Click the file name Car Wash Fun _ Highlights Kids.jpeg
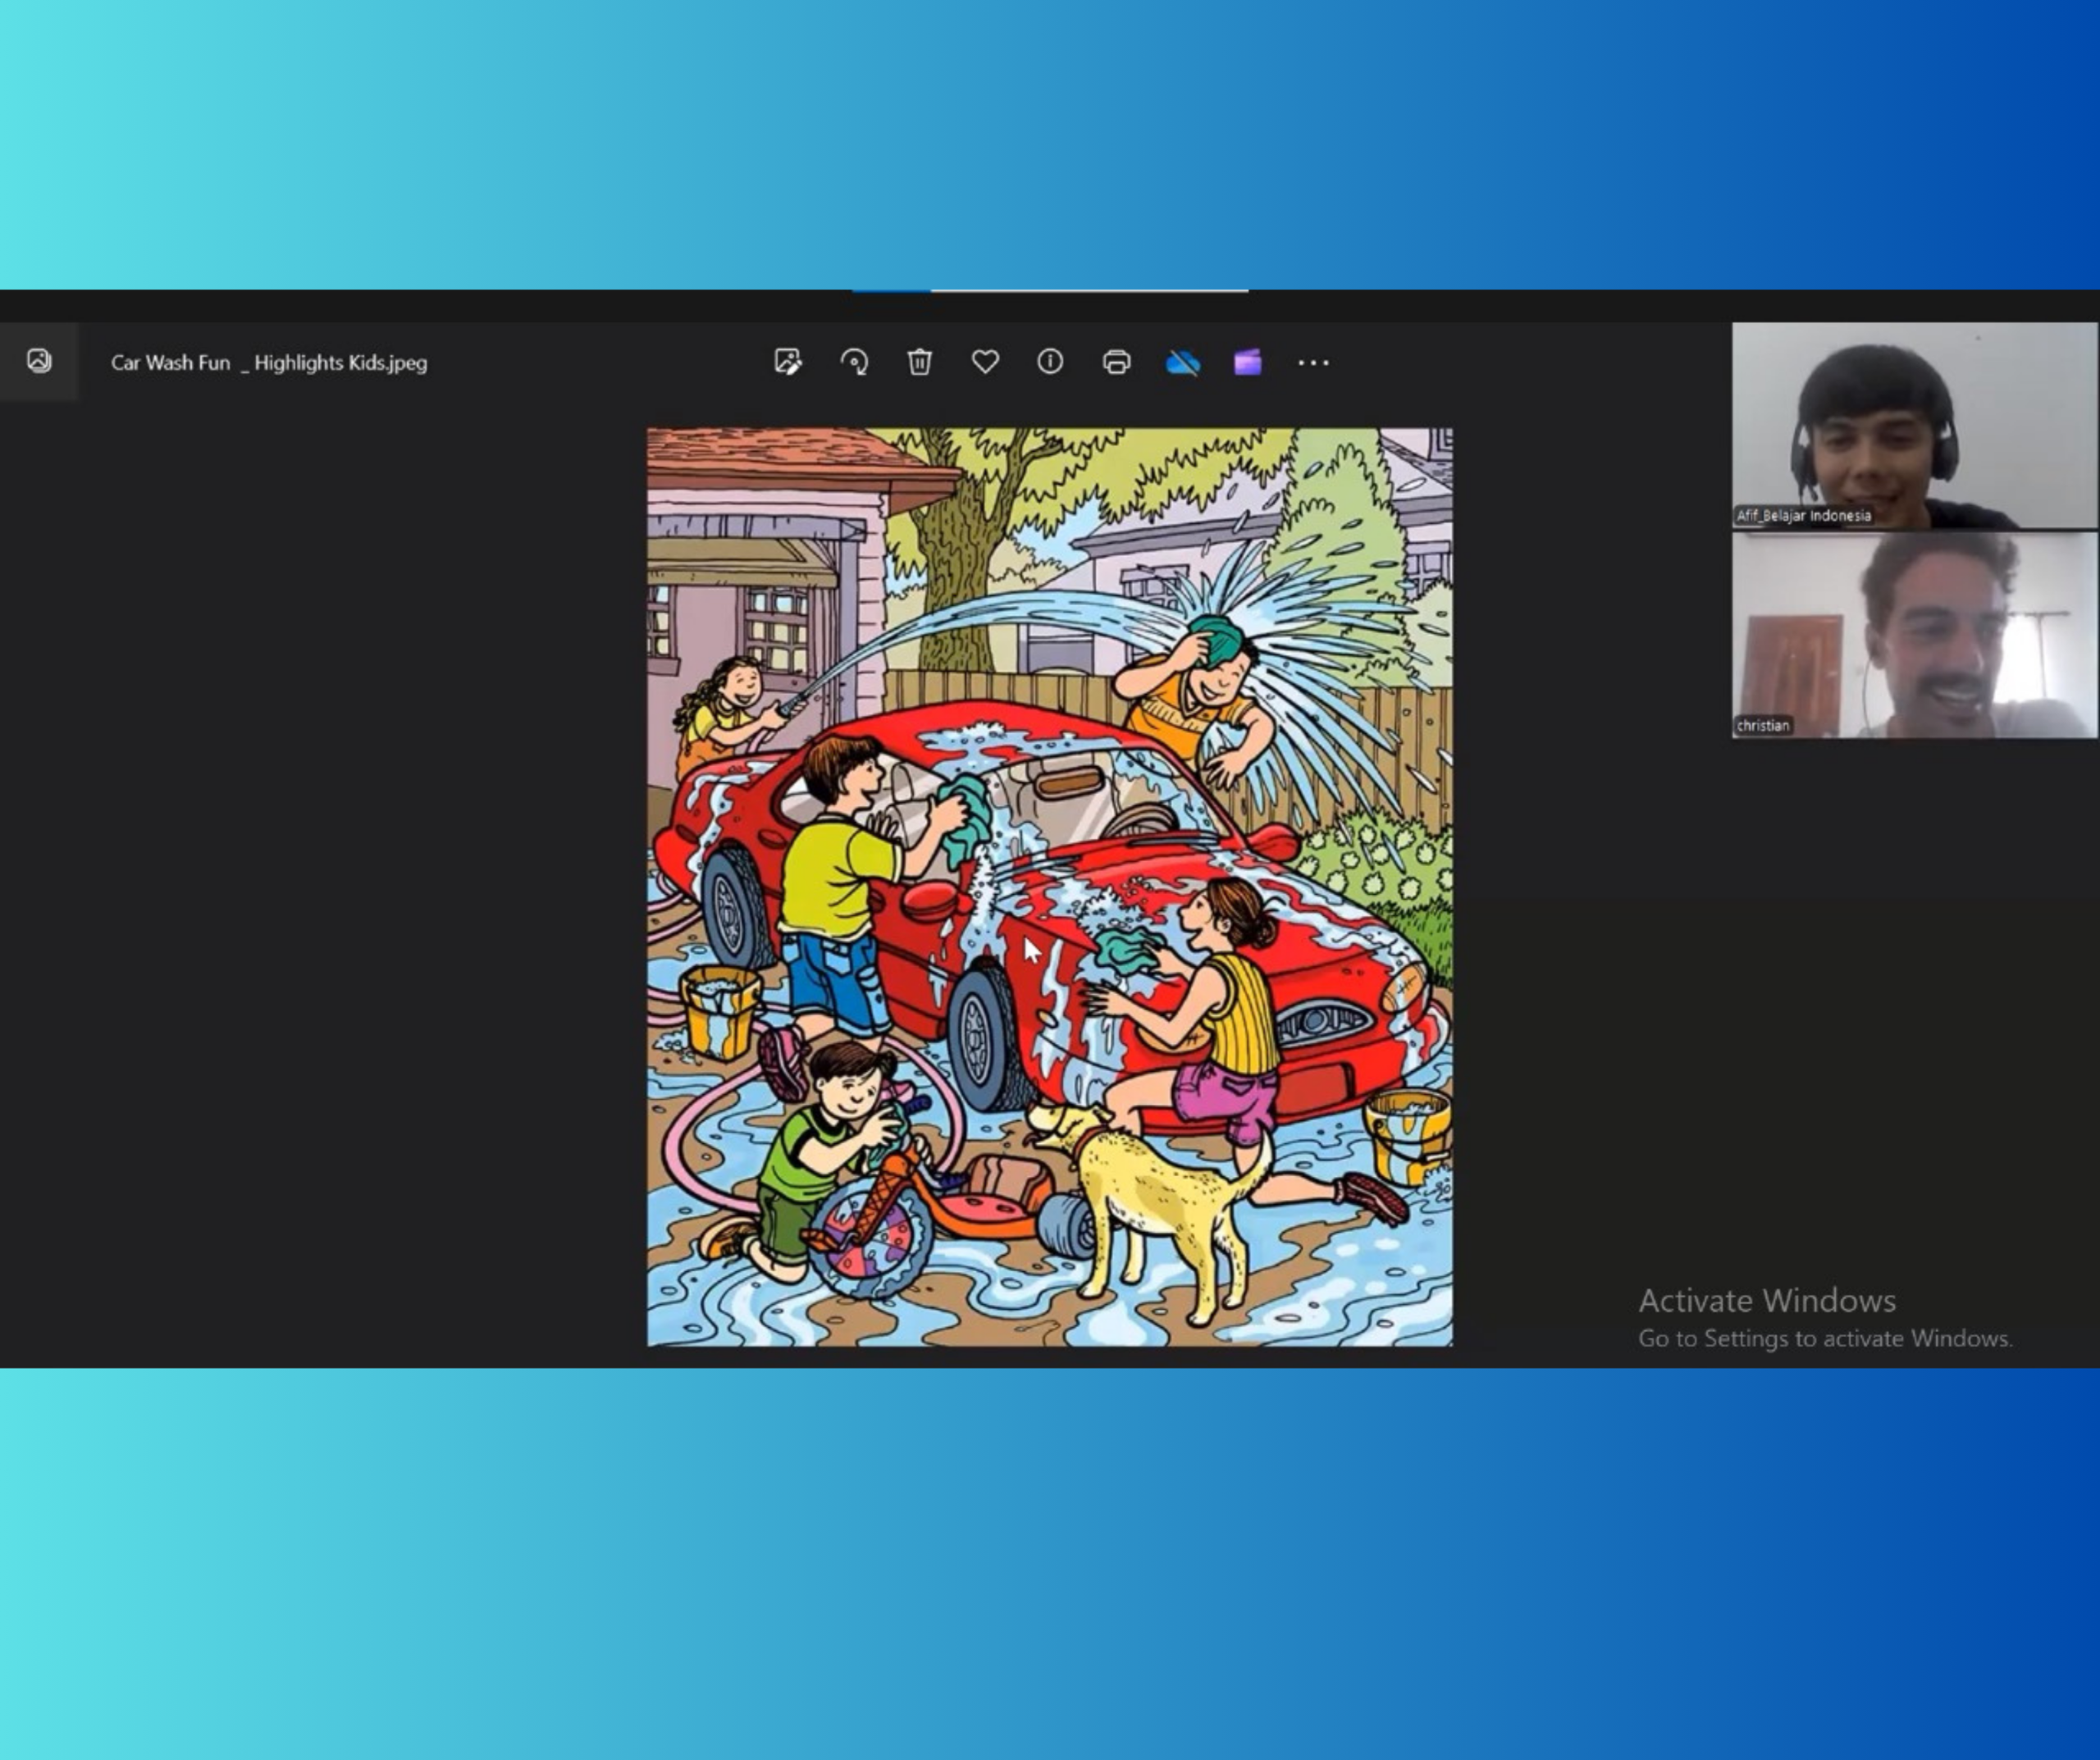 click(269, 363)
